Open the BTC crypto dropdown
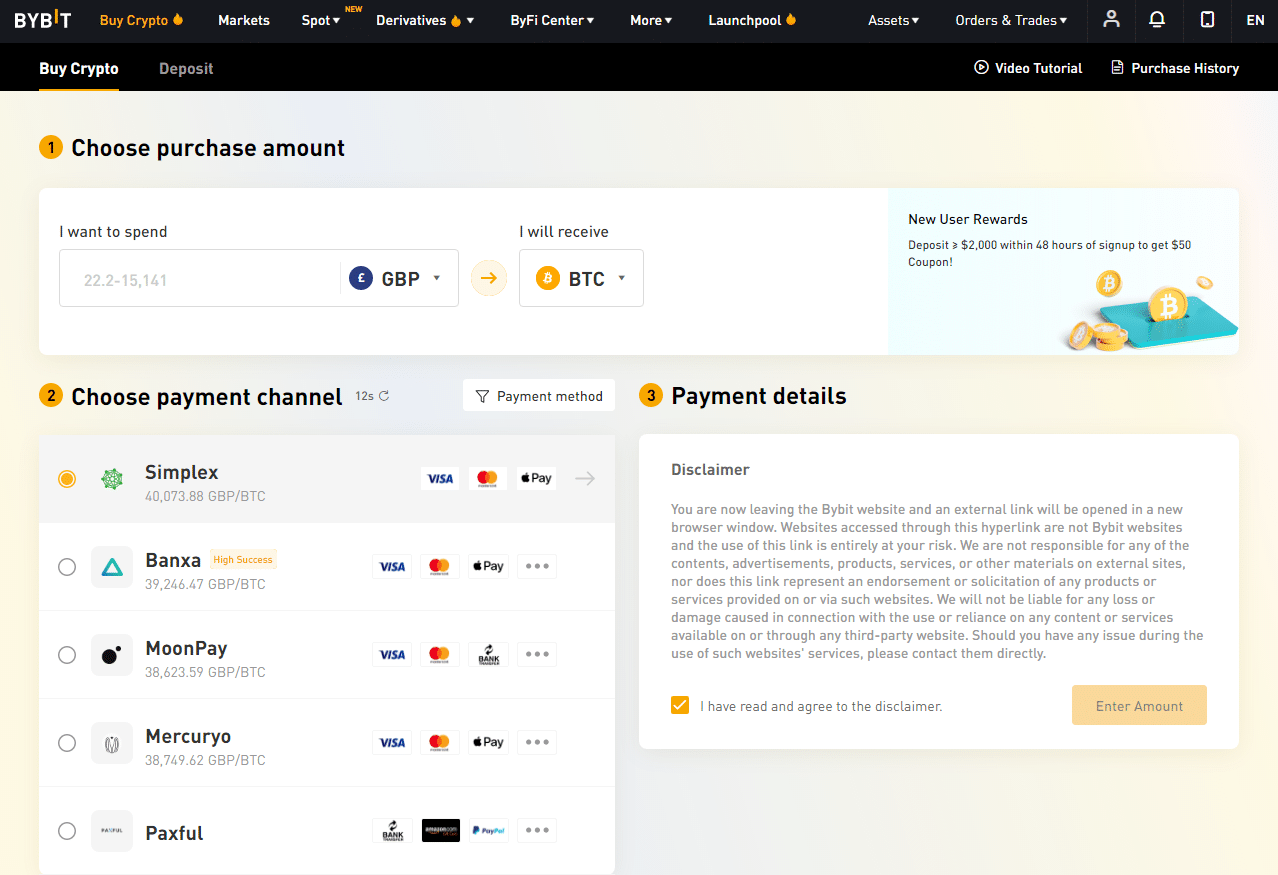 581,278
